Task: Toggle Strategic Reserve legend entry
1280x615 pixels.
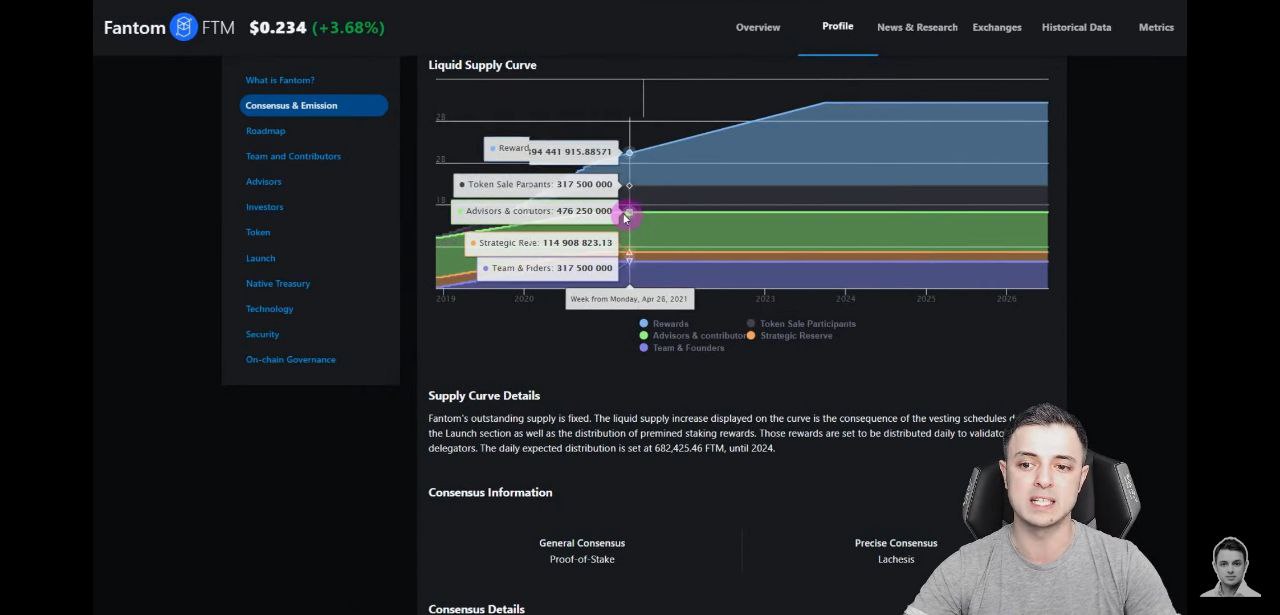Action: tap(789, 336)
